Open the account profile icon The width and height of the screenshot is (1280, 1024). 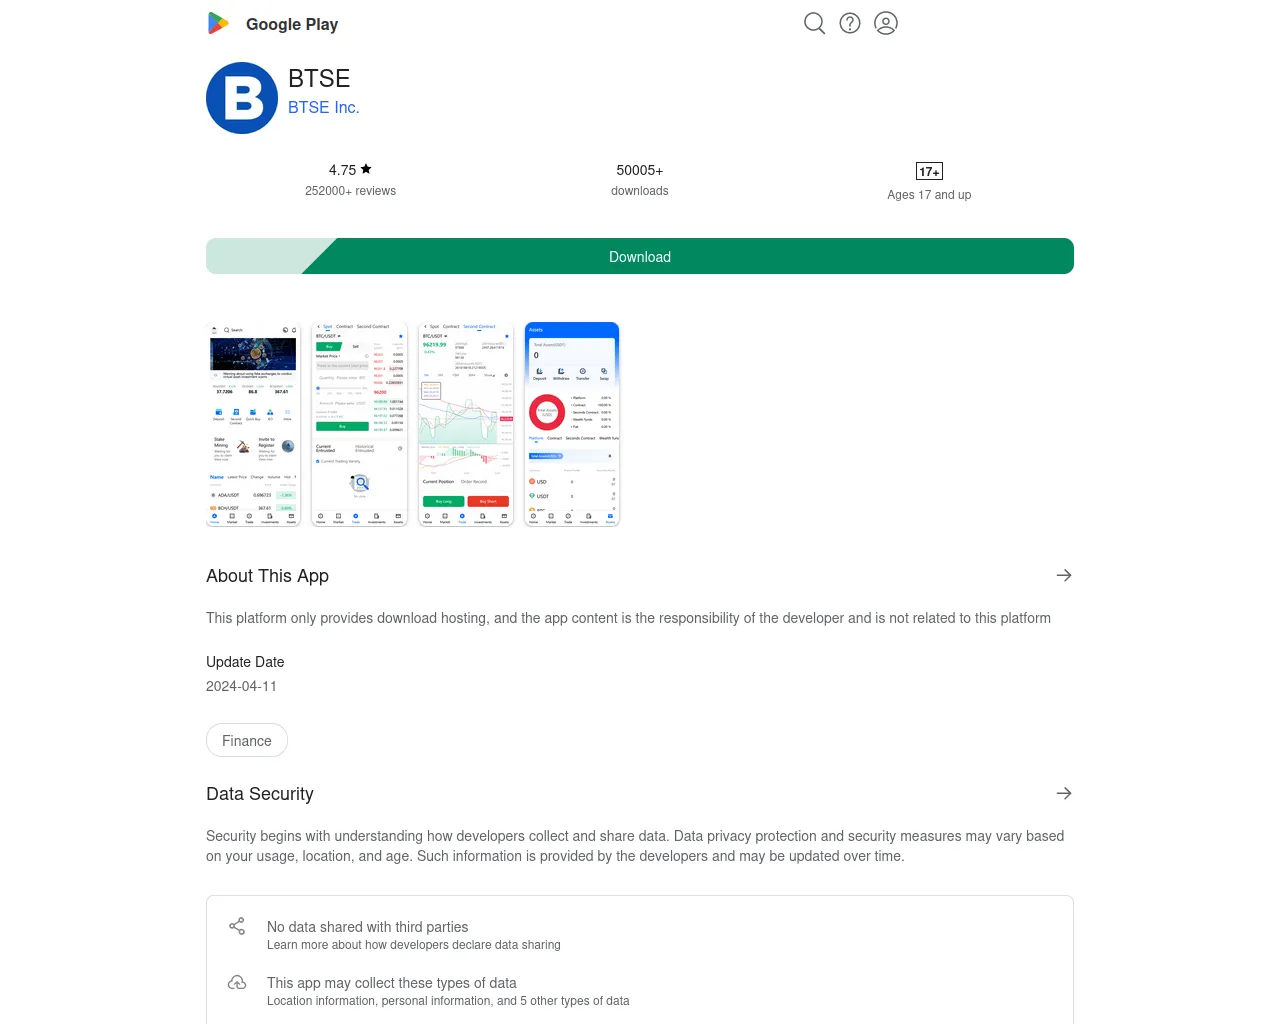[x=886, y=23]
